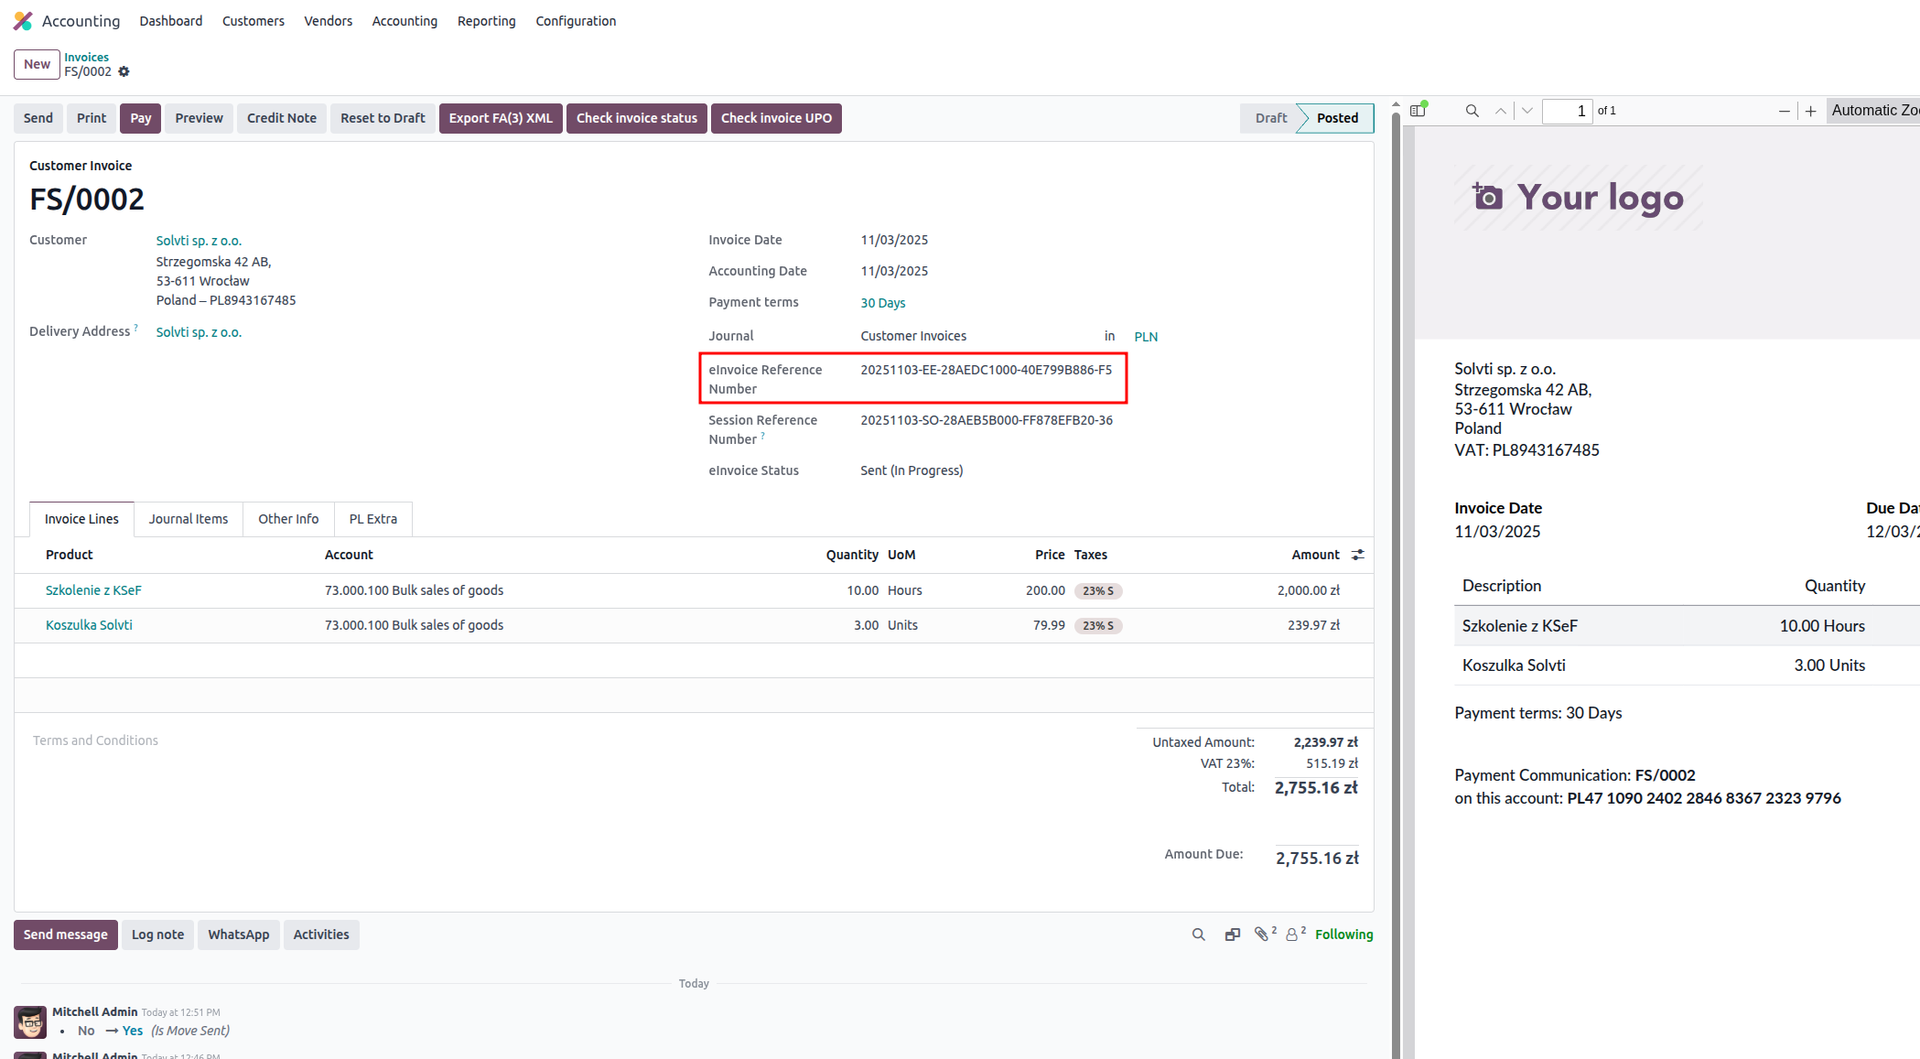Click the column settings icon next to Amount

click(x=1357, y=555)
